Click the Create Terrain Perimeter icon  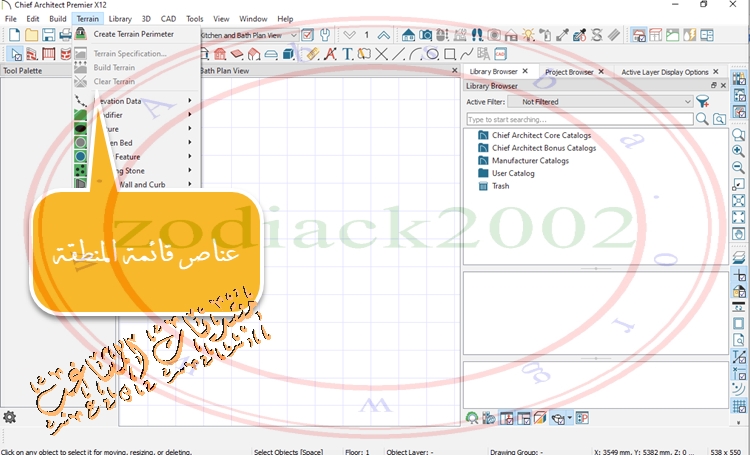coord(80,34)
